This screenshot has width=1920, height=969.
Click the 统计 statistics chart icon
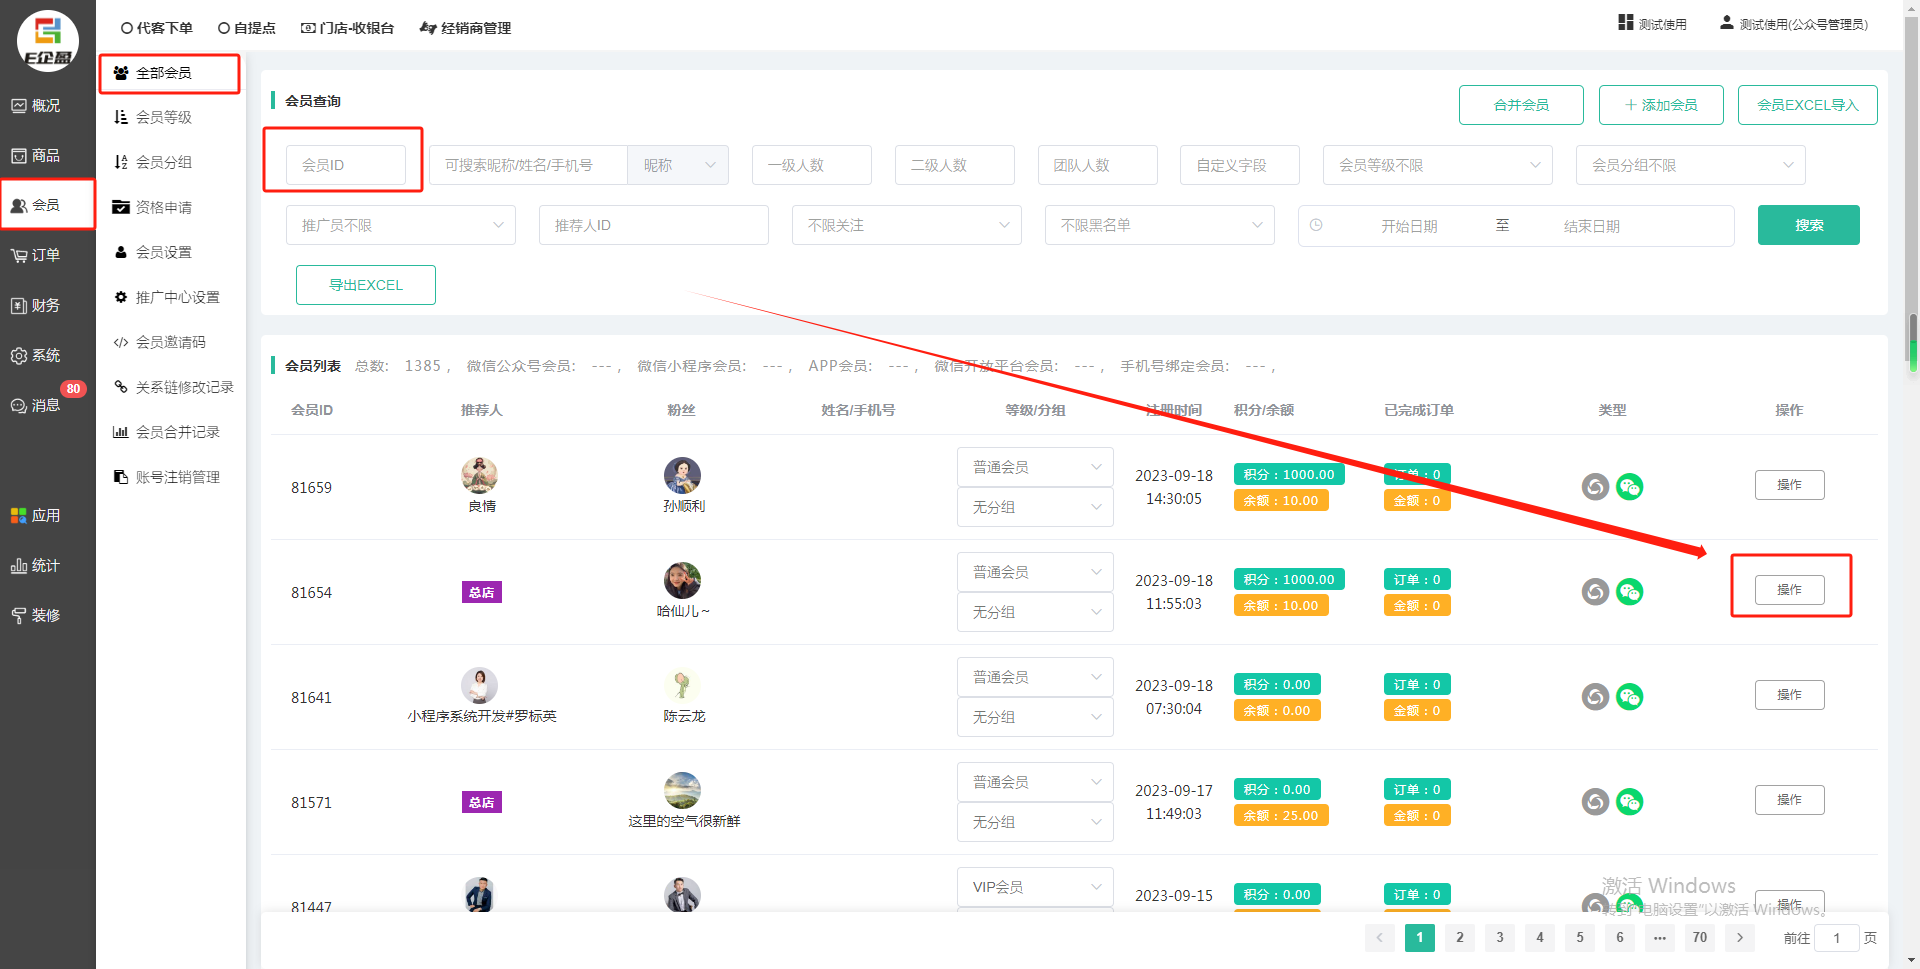(36, 565)
